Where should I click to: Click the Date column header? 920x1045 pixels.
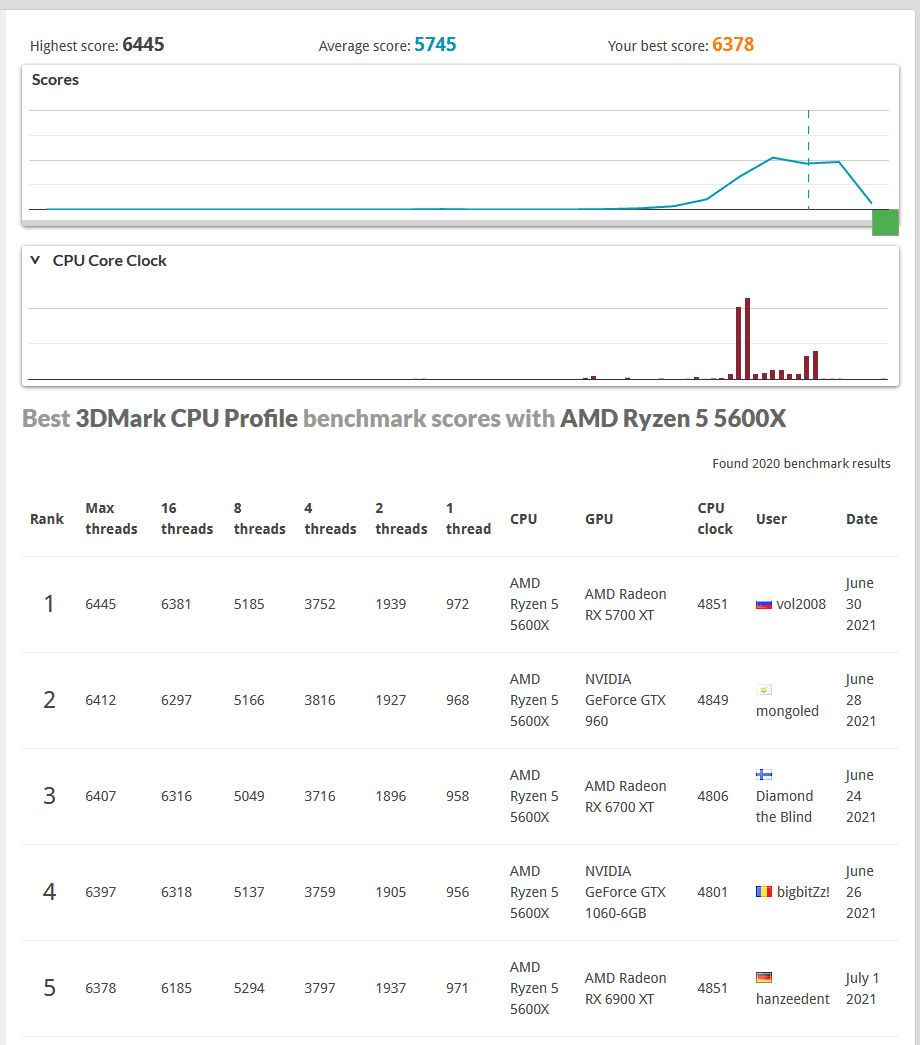point(861,519)
